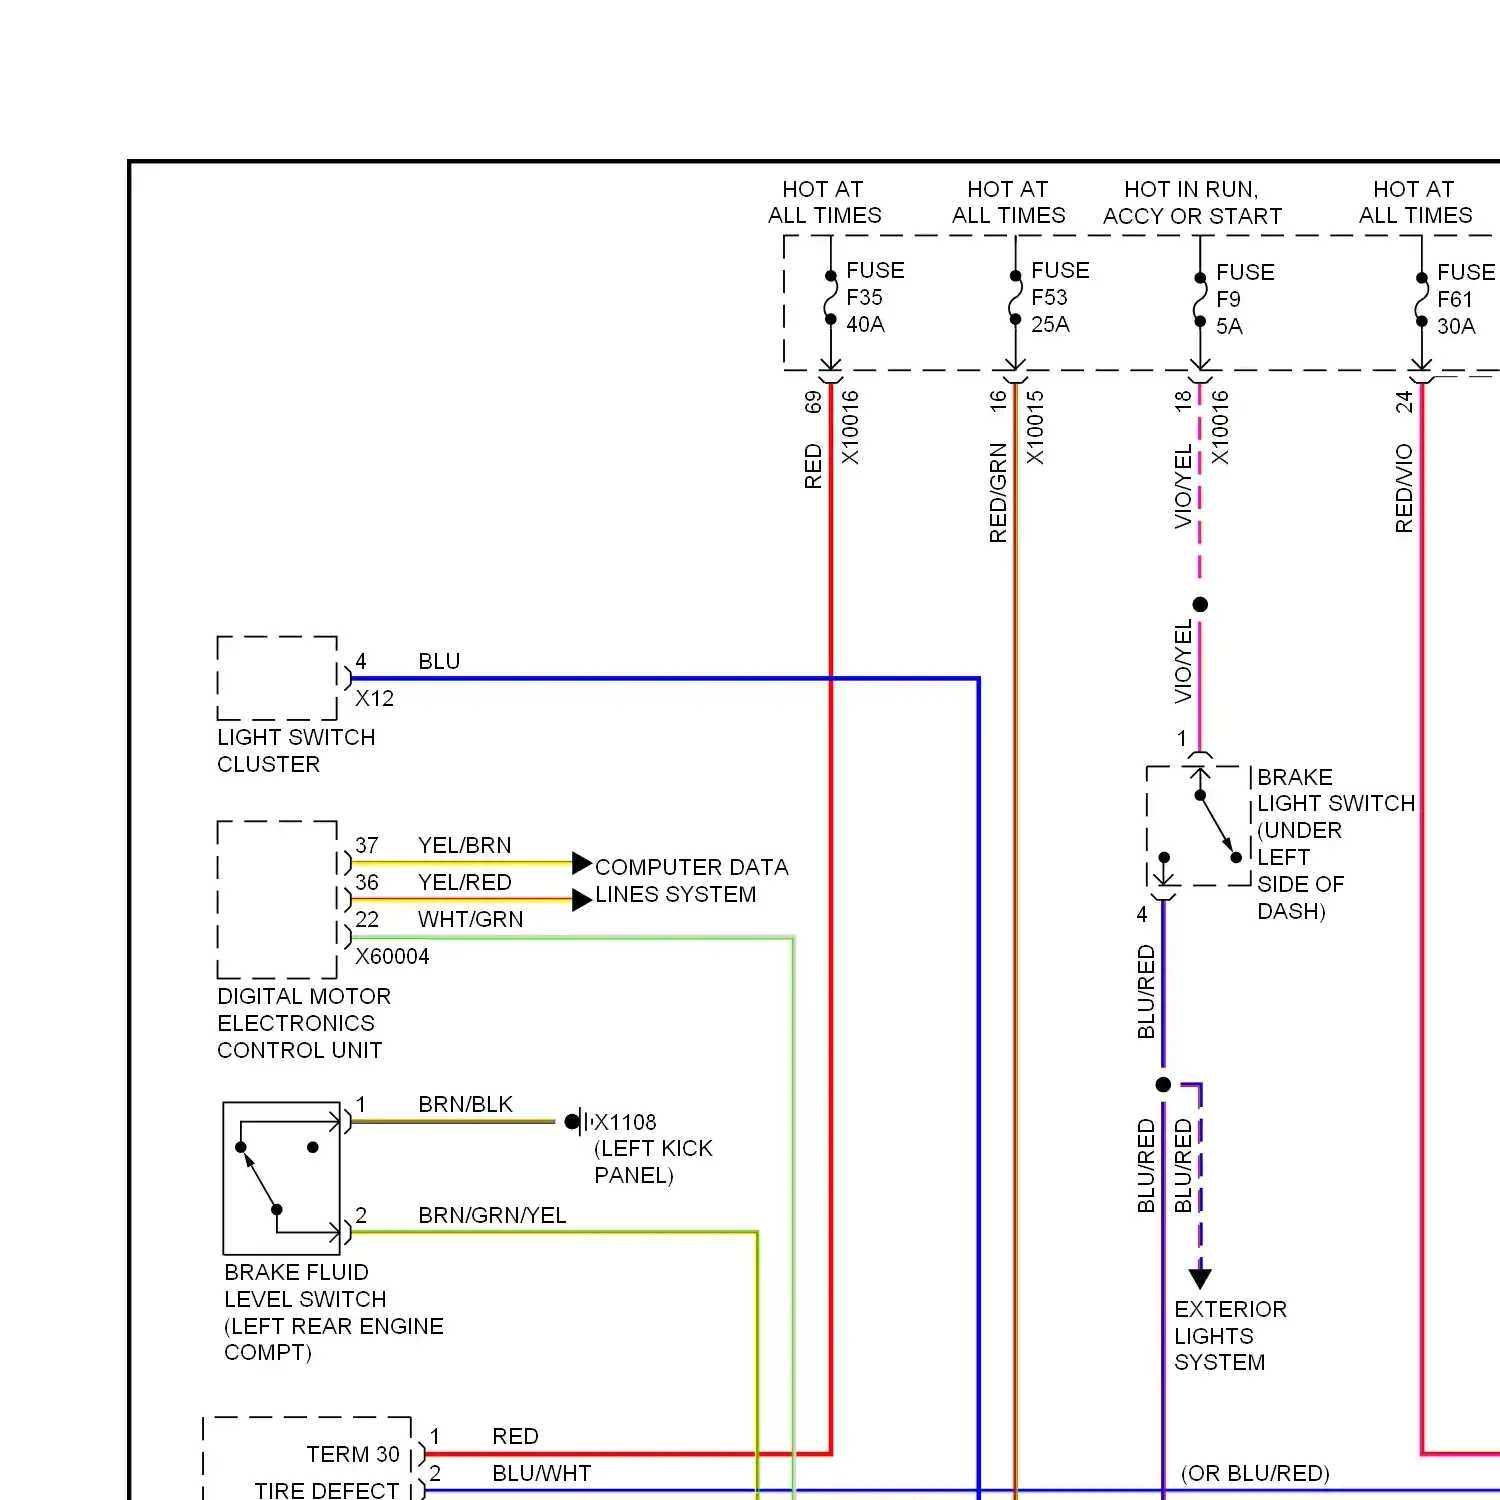Click the digital motor electronics dashed box
The height and width of the screenshot is (1500, 1500).
tap(277, 900)
